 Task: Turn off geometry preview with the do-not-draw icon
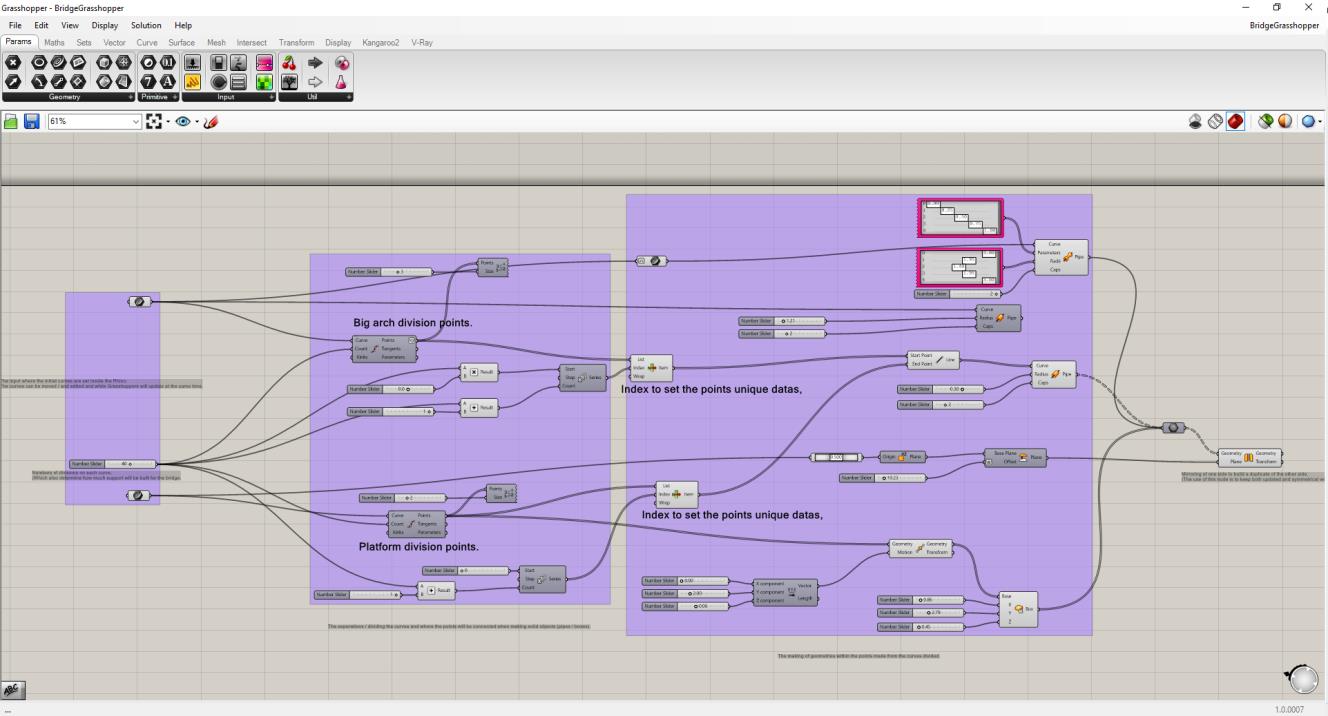coord(1195,121)
